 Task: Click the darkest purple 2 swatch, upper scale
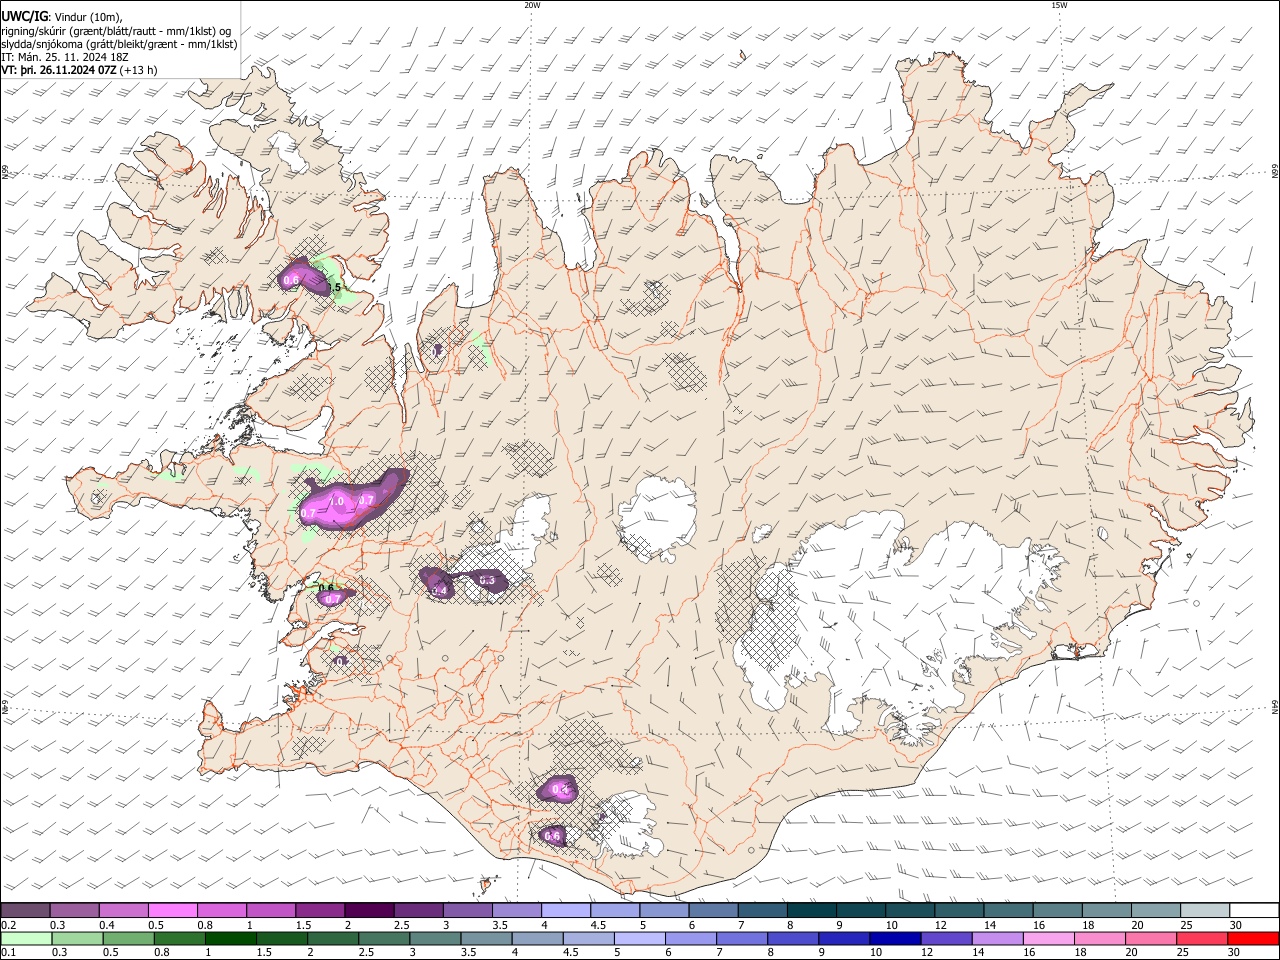point(372,910)
